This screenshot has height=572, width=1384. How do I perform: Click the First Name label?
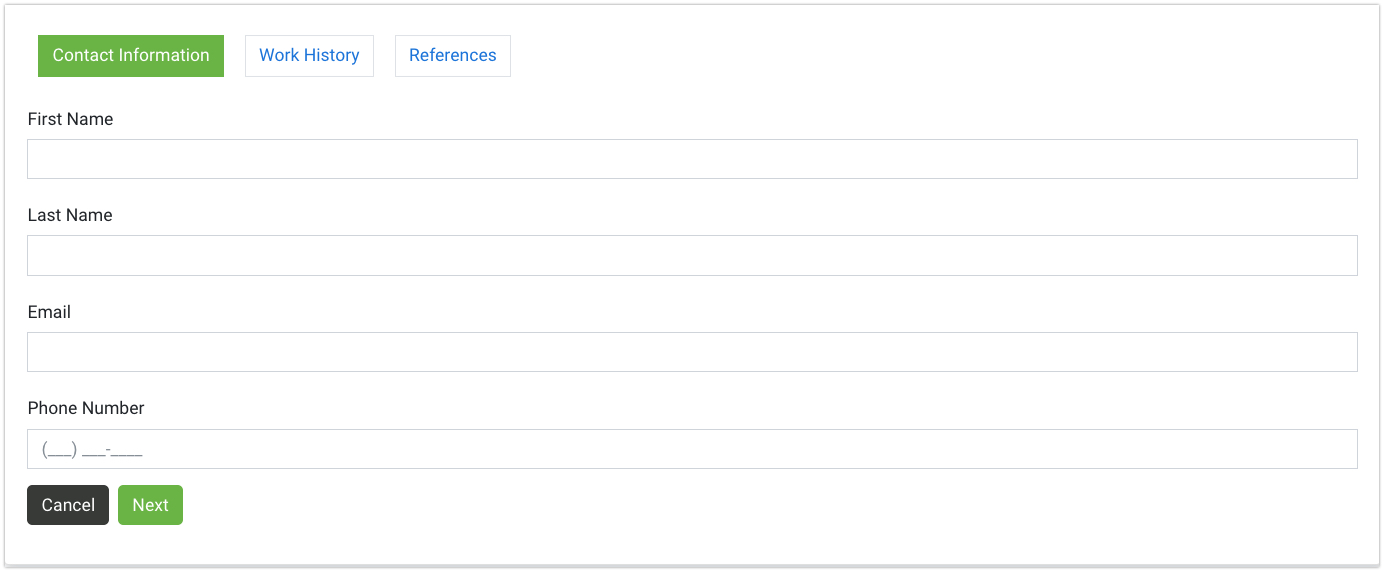(x=70, y=119)
